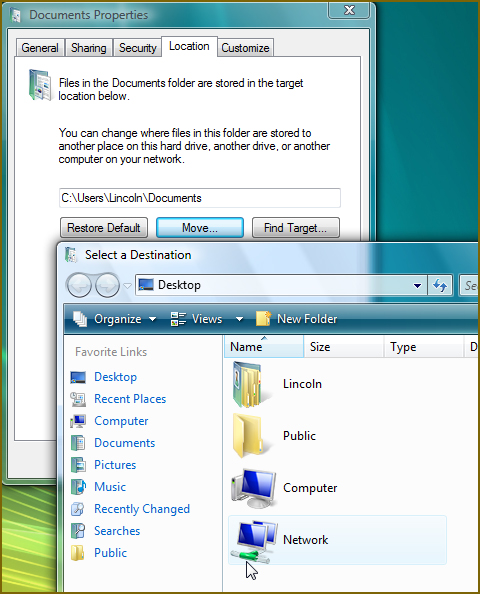
Task: Click the Restore Default button
Action: click(104, 228)
